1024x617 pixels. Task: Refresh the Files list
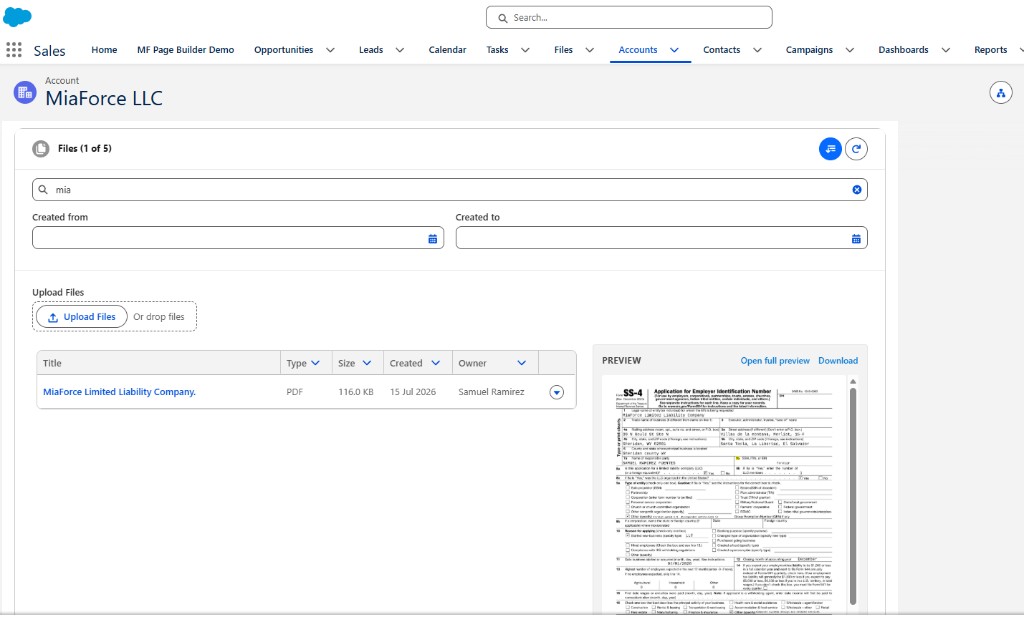coord(856,149)
